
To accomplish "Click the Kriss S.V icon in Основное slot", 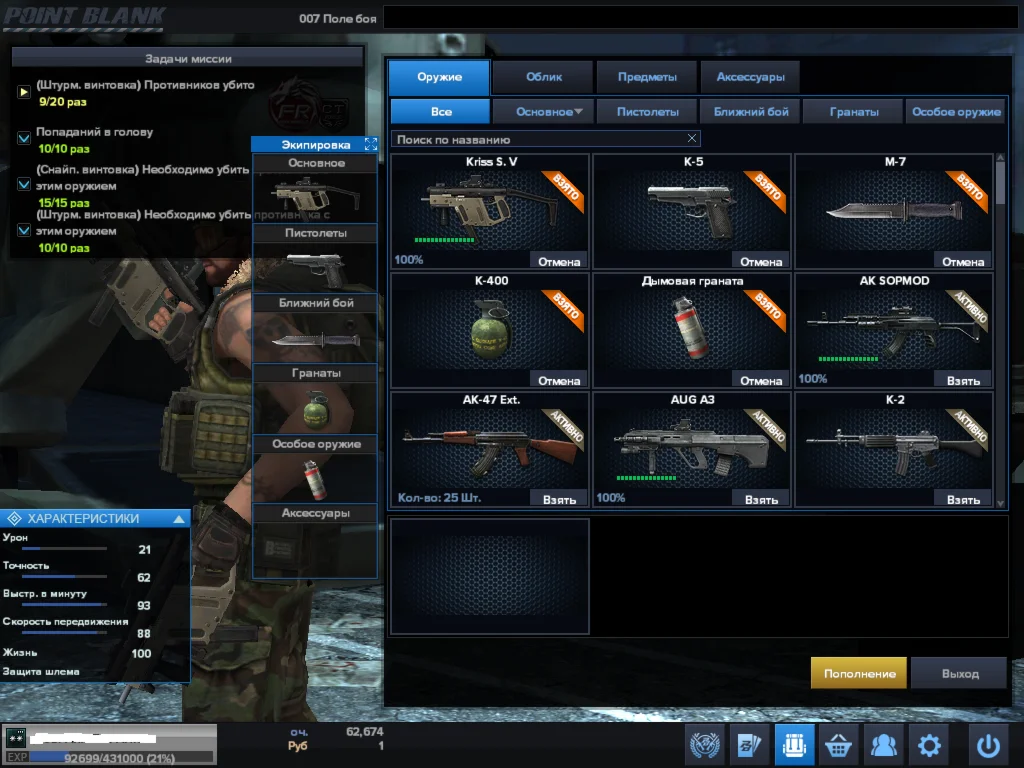I will click(315, 197).
